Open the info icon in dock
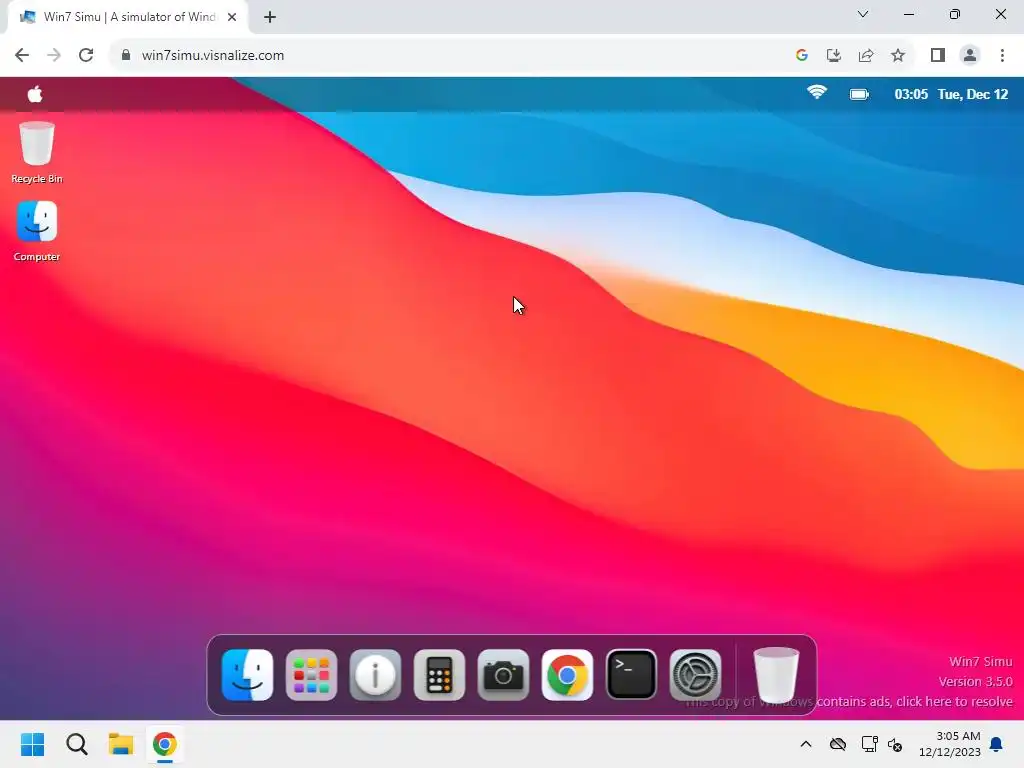Image resolution: width=1024 pixels, height=768 pixels. tap(375, 675)
